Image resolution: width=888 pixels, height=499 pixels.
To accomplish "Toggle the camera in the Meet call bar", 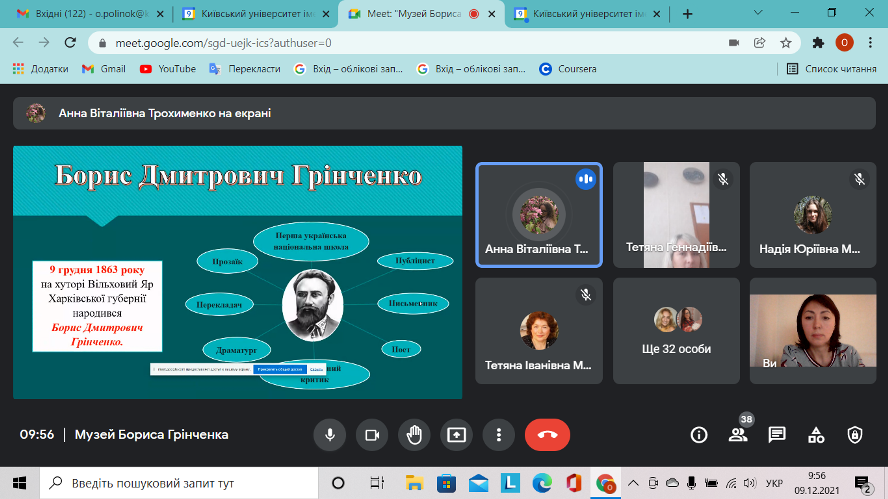I will [372, 435].
